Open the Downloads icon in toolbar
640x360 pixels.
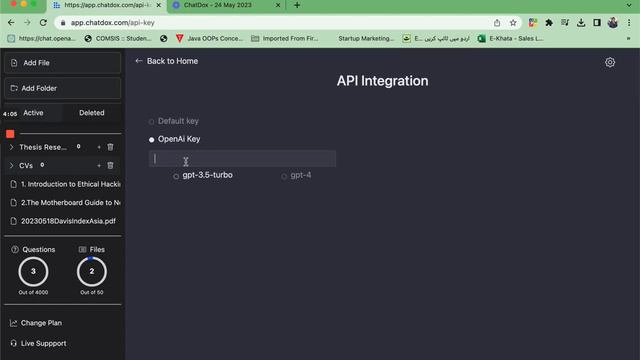point(581,23)
